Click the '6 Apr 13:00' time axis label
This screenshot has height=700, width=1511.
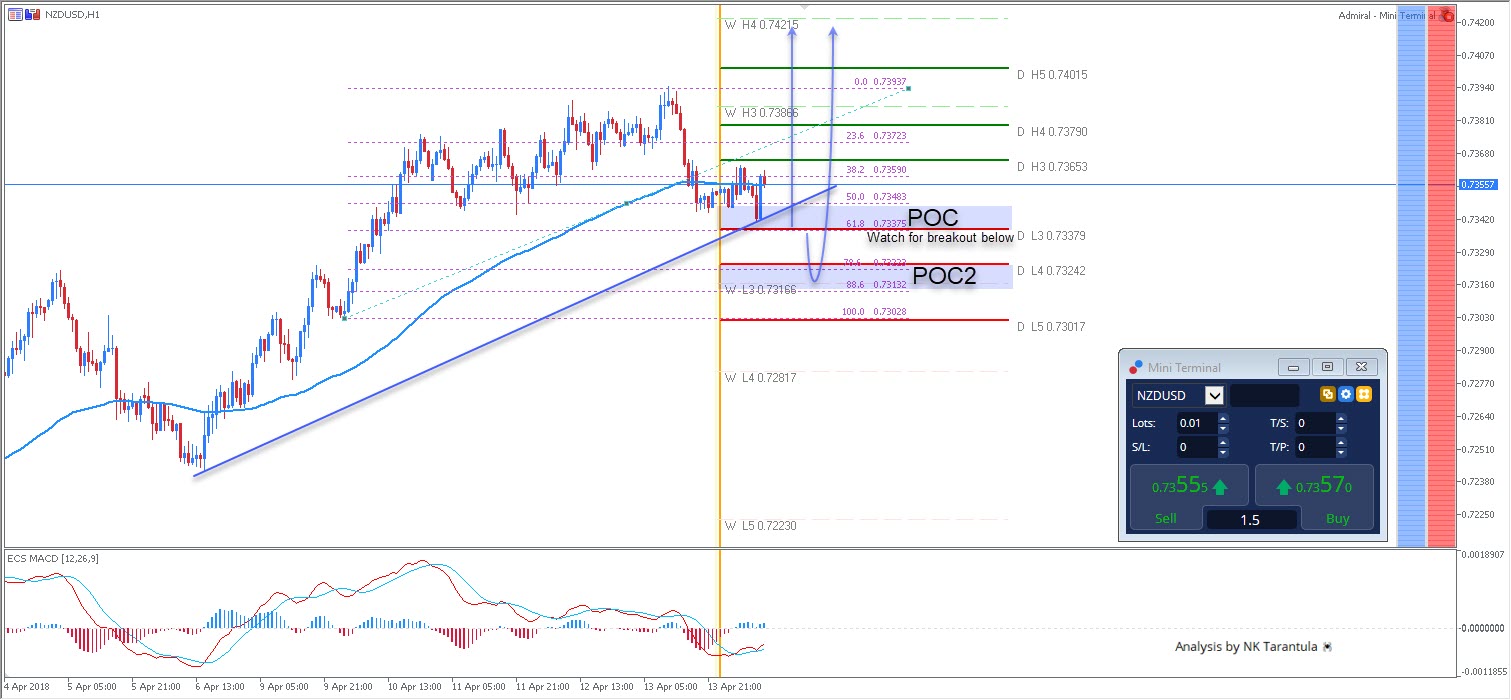(222, 687)
